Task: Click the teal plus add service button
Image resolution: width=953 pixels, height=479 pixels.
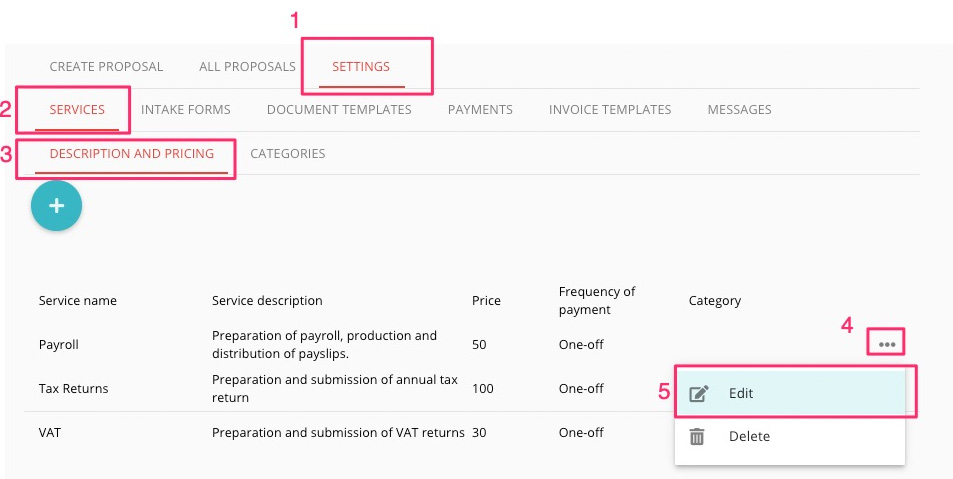Action: tap(57, 205)
